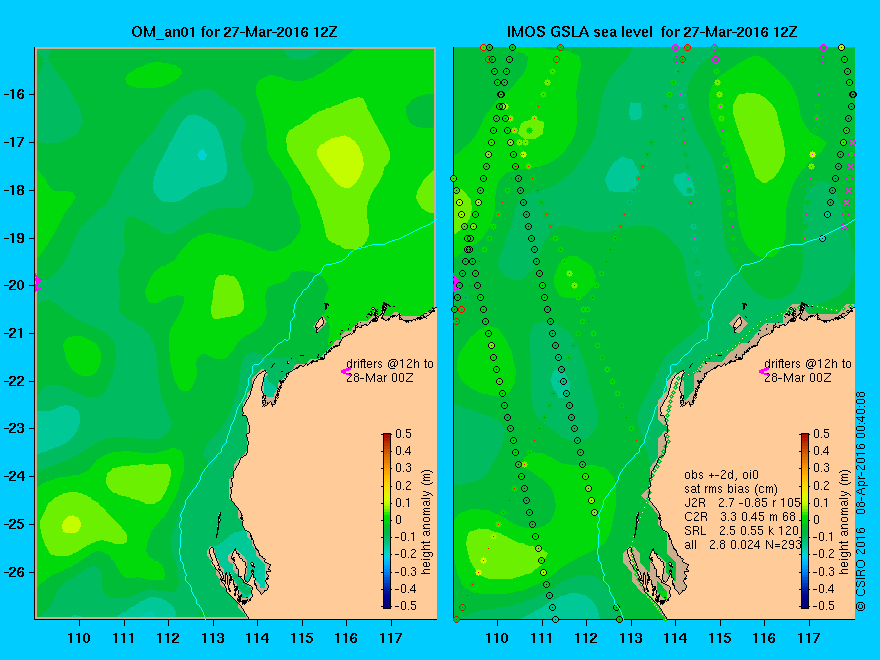880x660 pixels.
Task: Click the '-22' latitude axis label
Action: [x=14, y=382]
